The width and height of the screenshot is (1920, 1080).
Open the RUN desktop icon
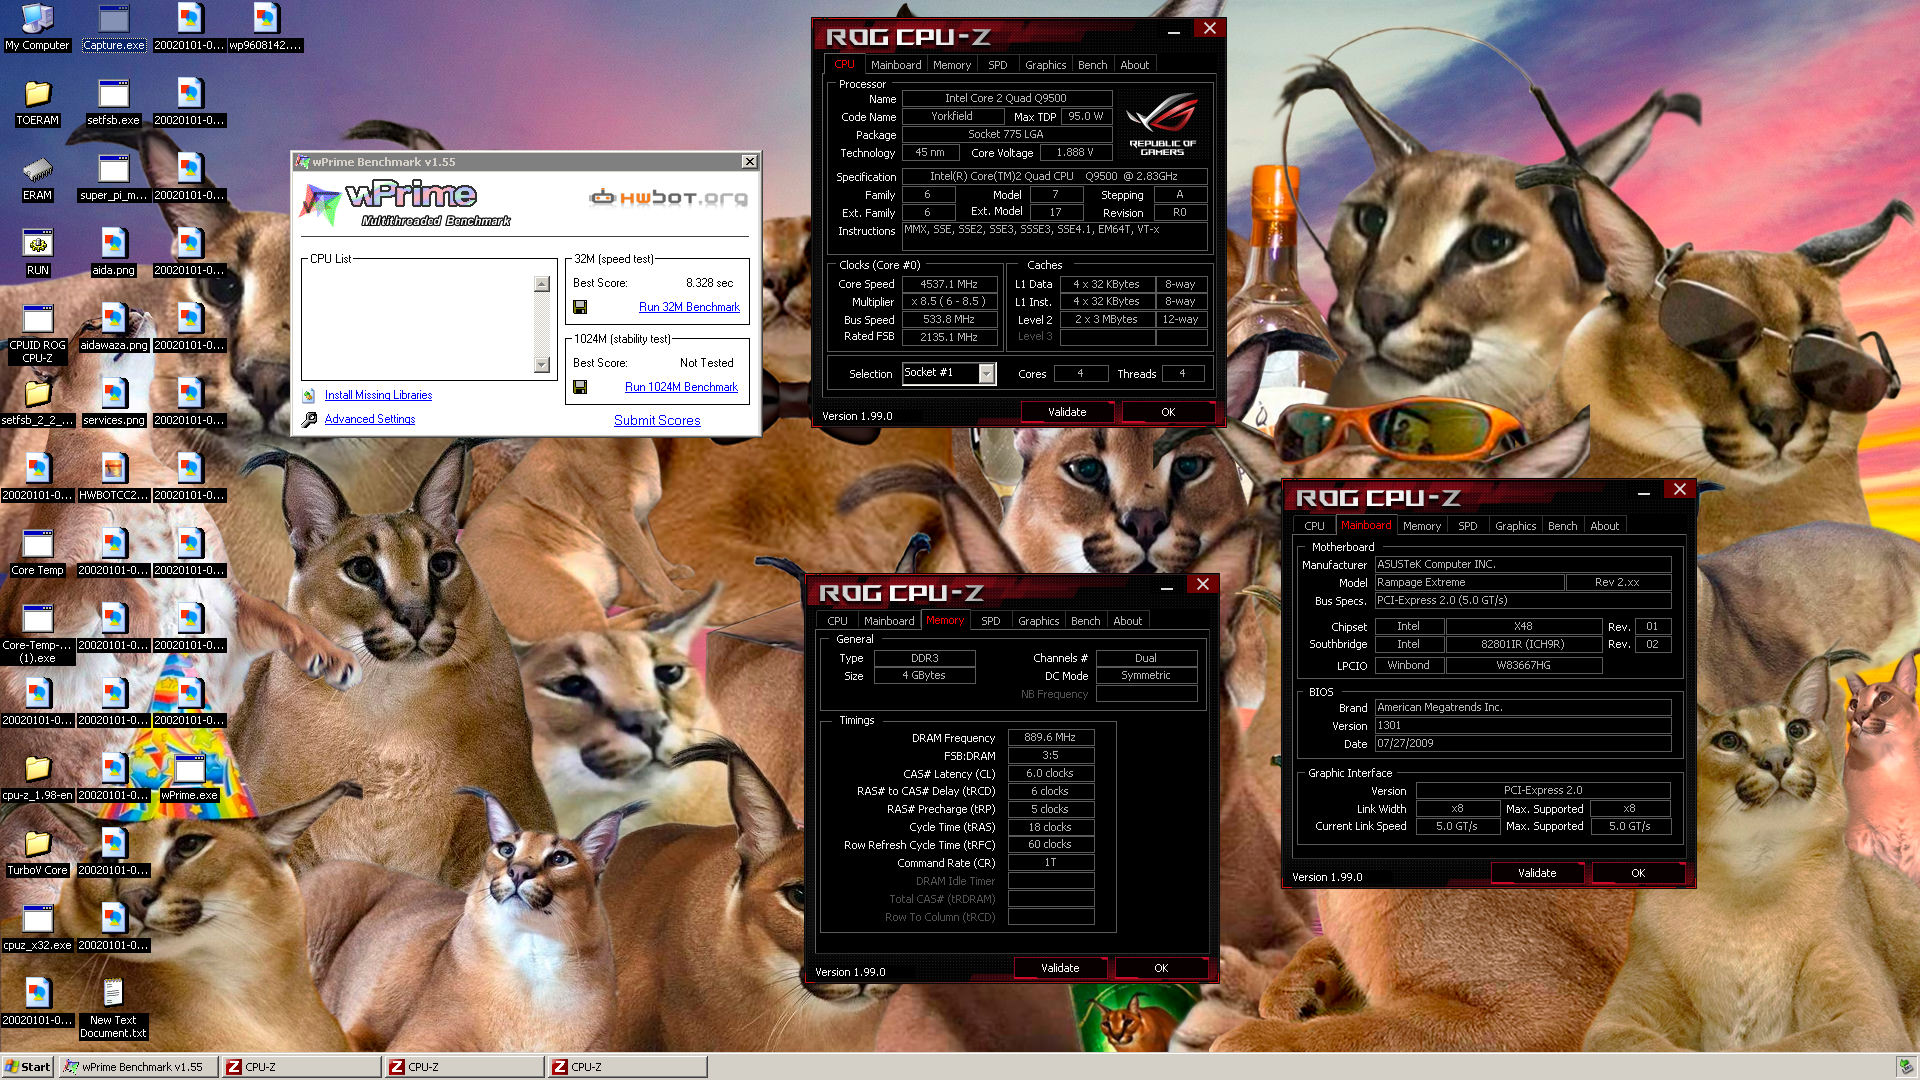[37, 252]
